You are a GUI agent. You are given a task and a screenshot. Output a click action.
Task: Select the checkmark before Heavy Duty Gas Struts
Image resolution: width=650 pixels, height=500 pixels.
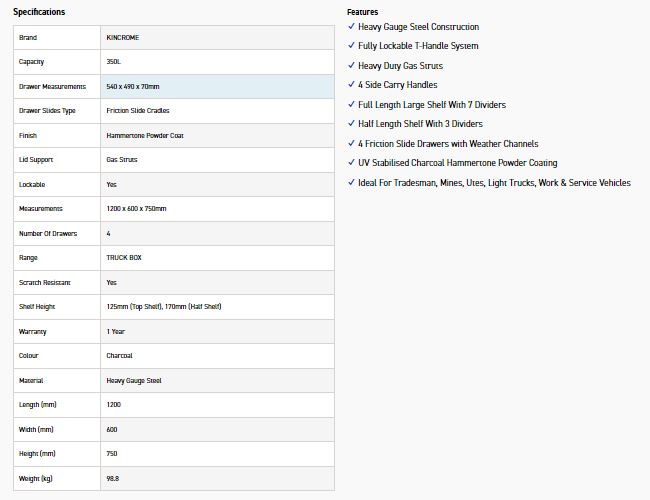coord(351,66)
